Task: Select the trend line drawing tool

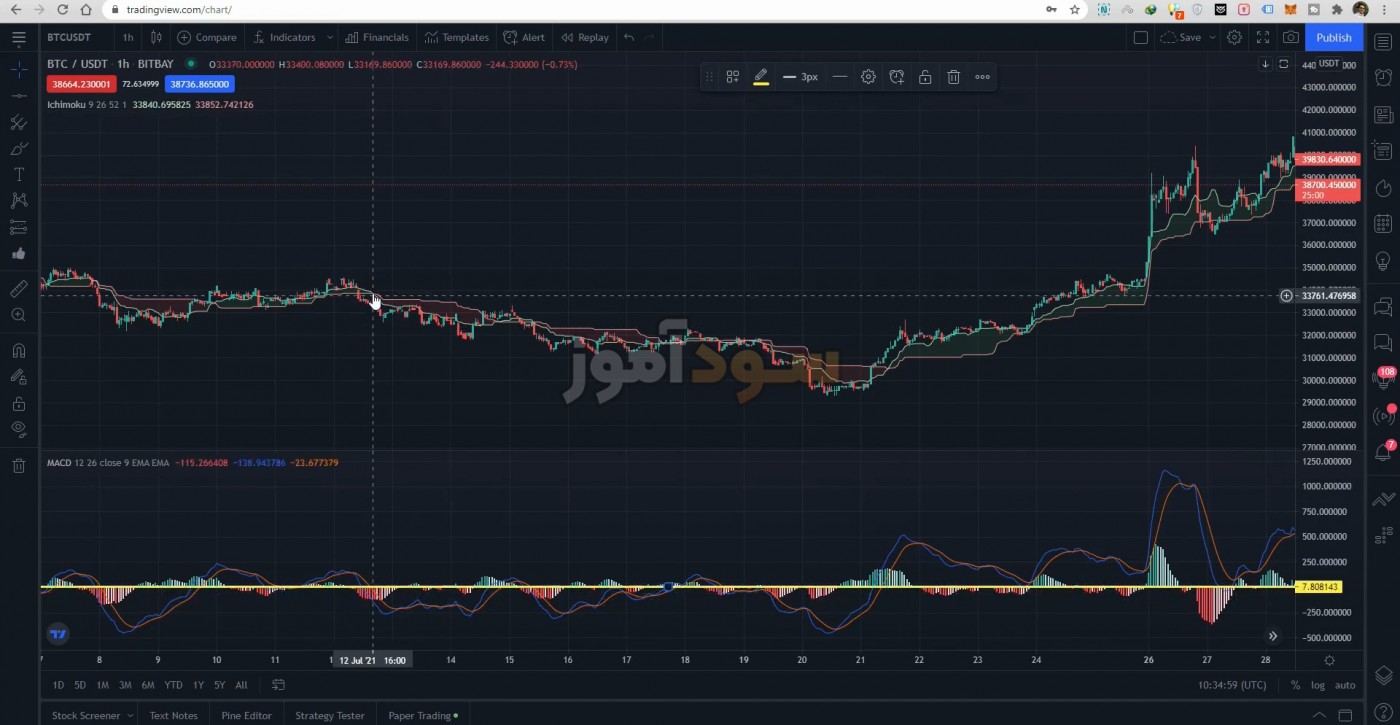Action: click(18, 96)
